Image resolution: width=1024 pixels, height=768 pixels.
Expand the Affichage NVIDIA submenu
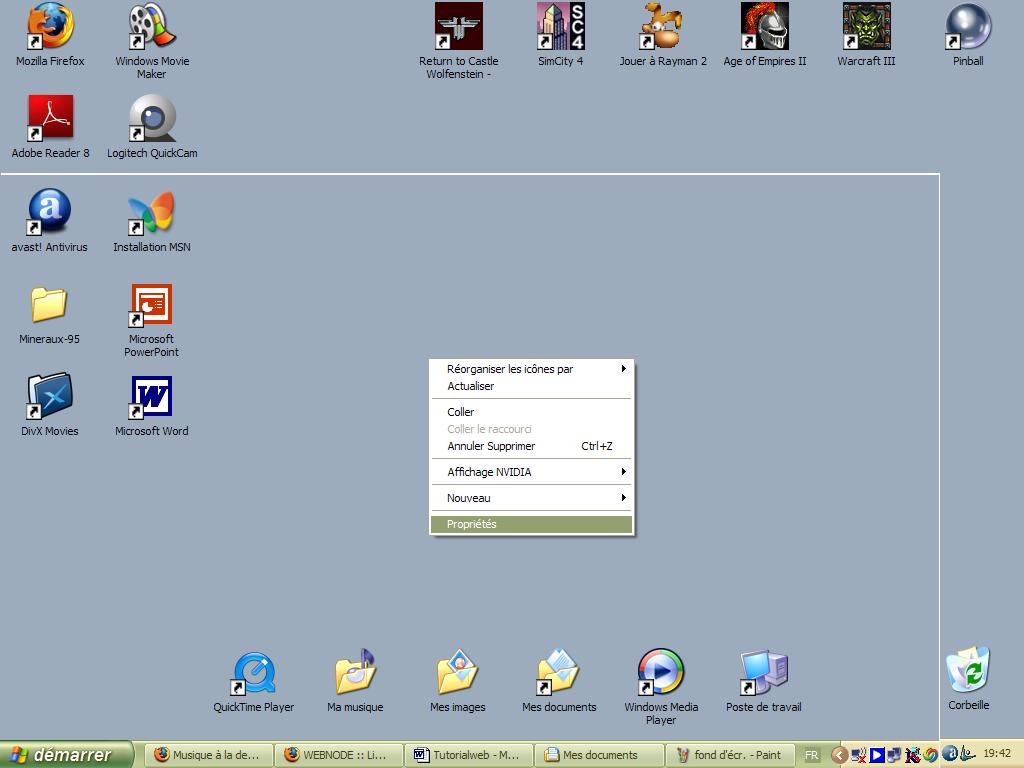531,472
